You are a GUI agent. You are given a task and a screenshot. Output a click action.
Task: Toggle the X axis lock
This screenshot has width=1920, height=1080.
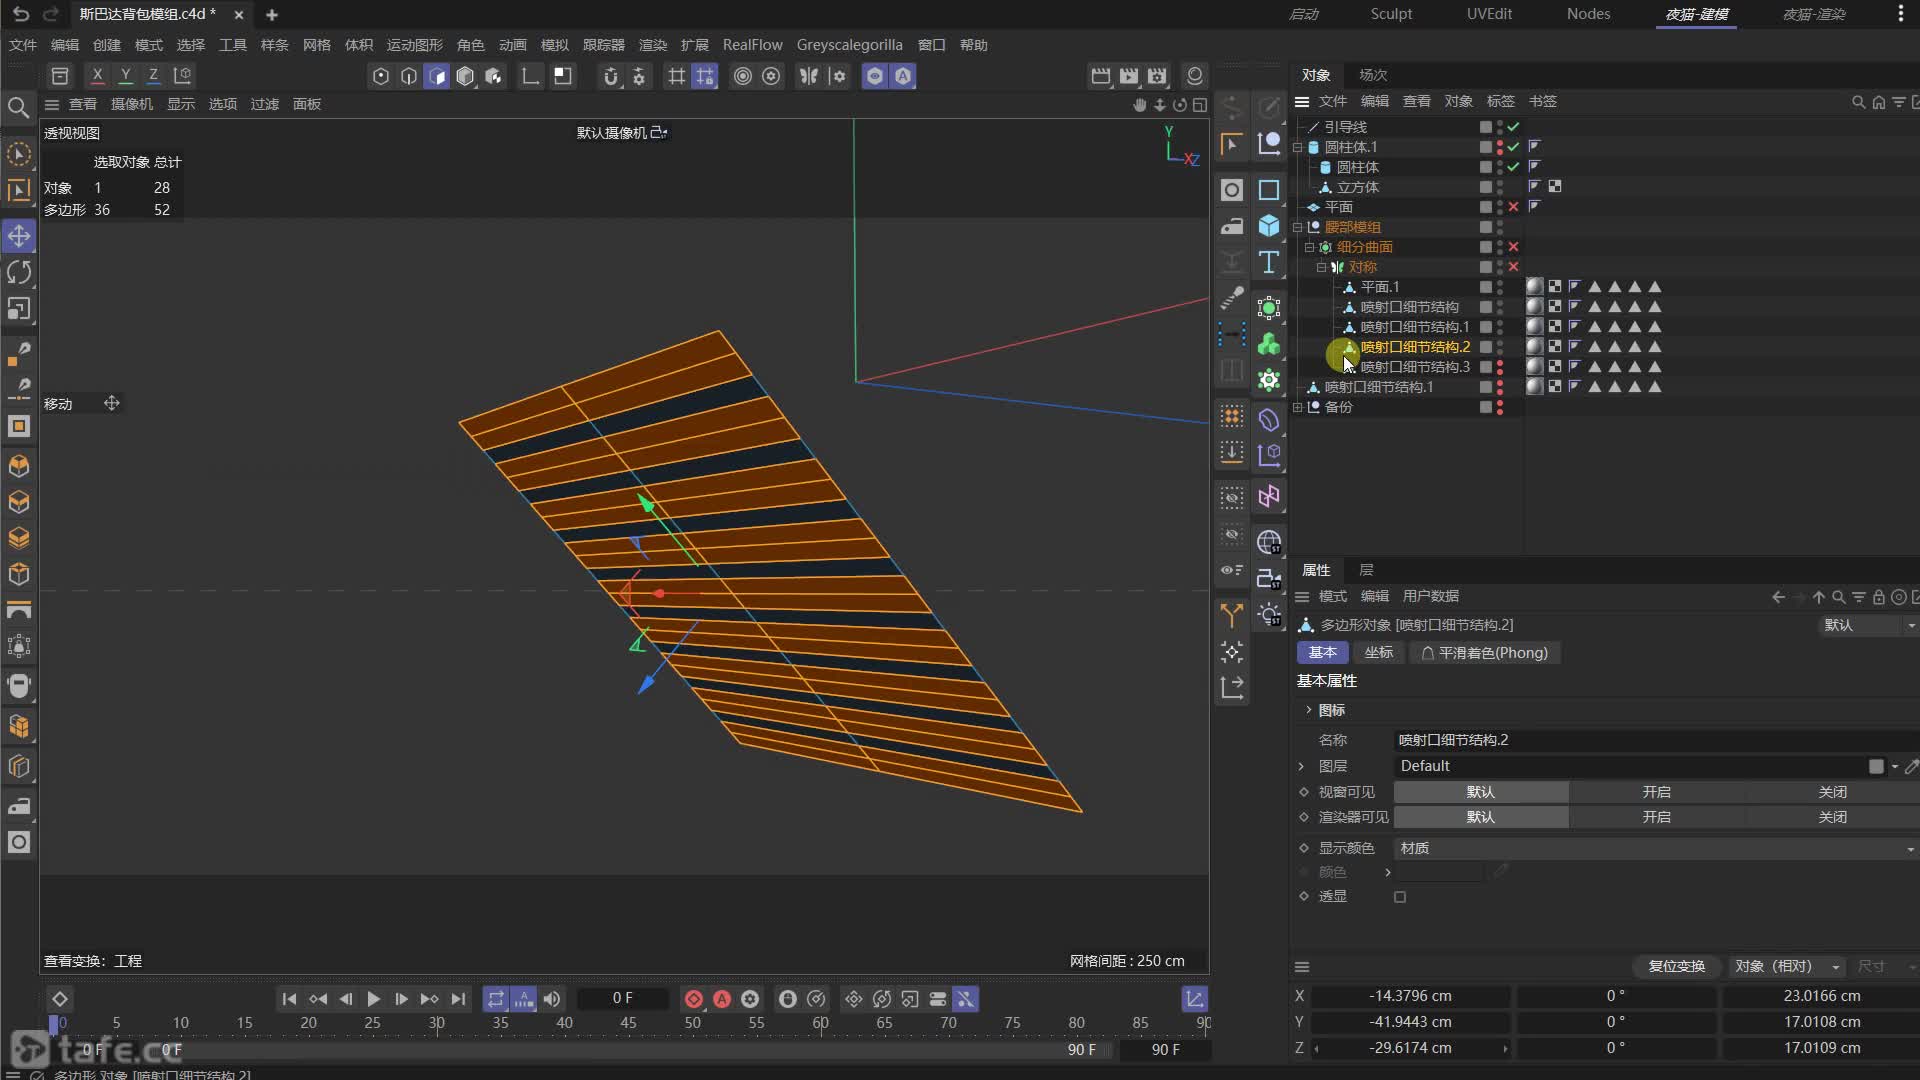[97, 75]
